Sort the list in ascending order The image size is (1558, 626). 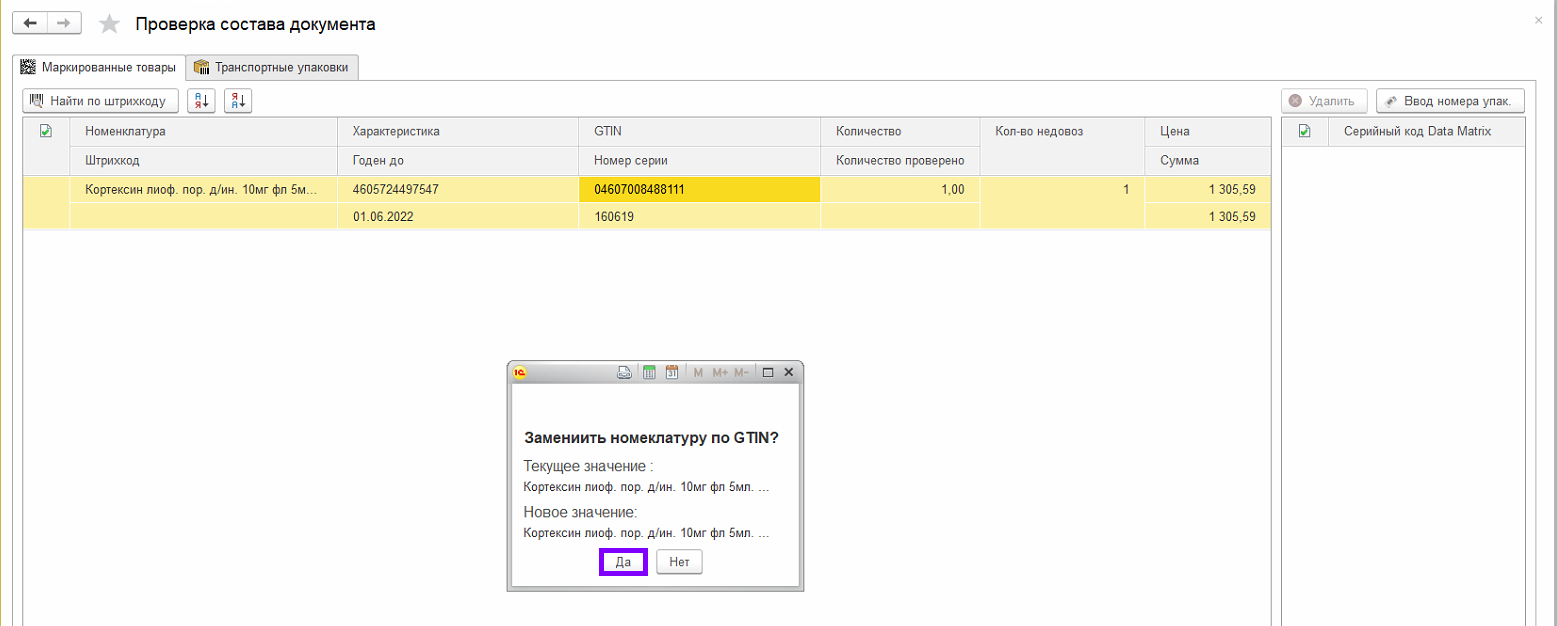(x=201, y=100)
